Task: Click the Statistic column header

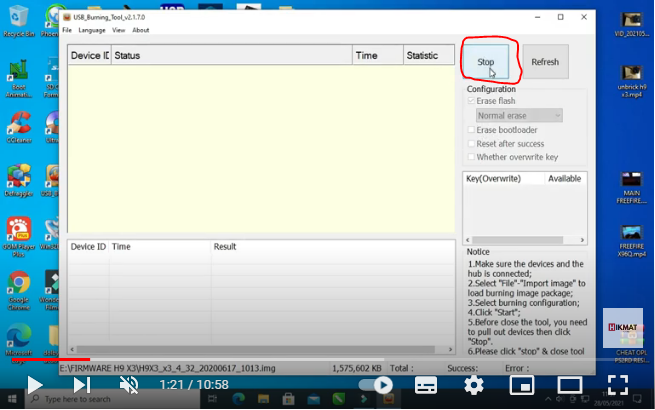Action: (x=429, y=55)
